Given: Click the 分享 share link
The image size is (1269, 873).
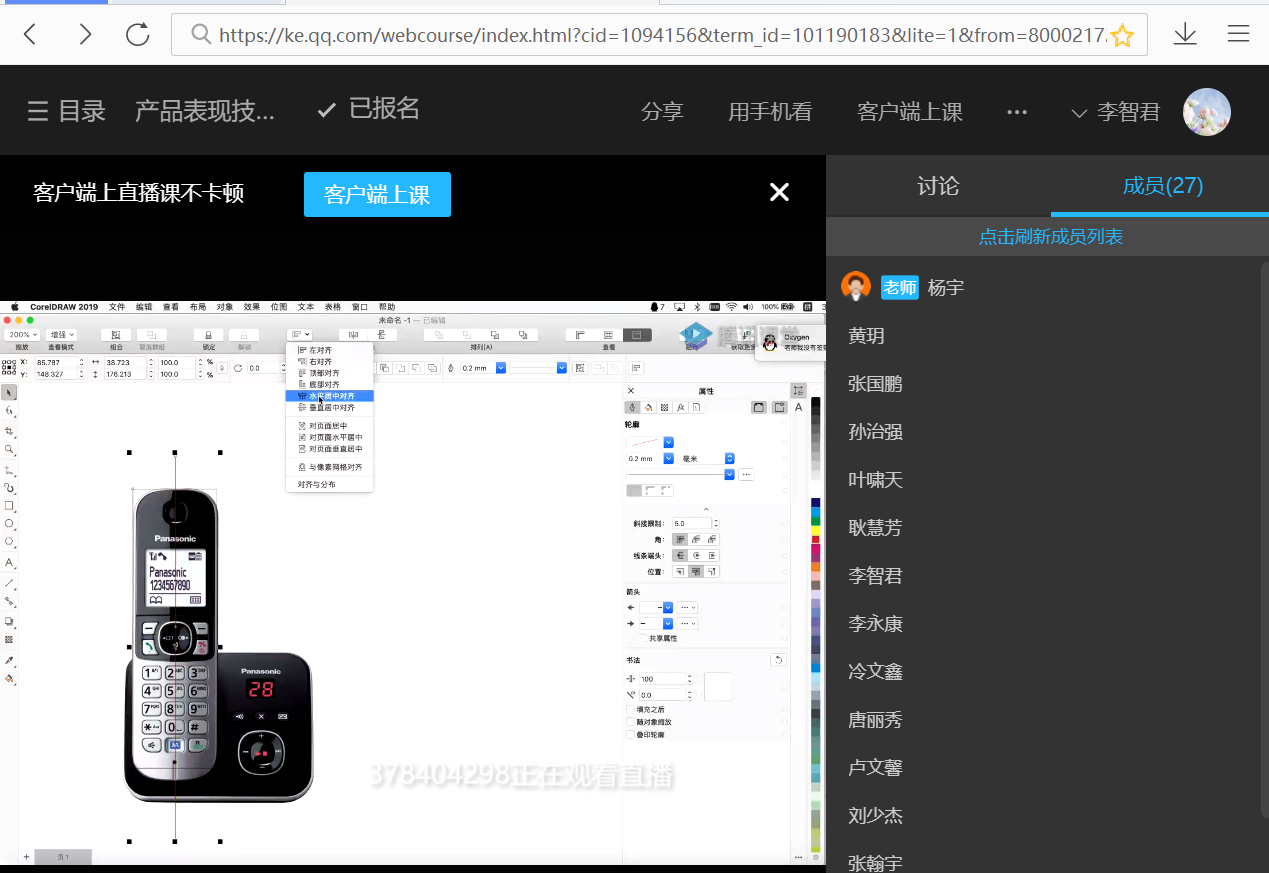Looking at the screenshot, I should click(662, 112).
